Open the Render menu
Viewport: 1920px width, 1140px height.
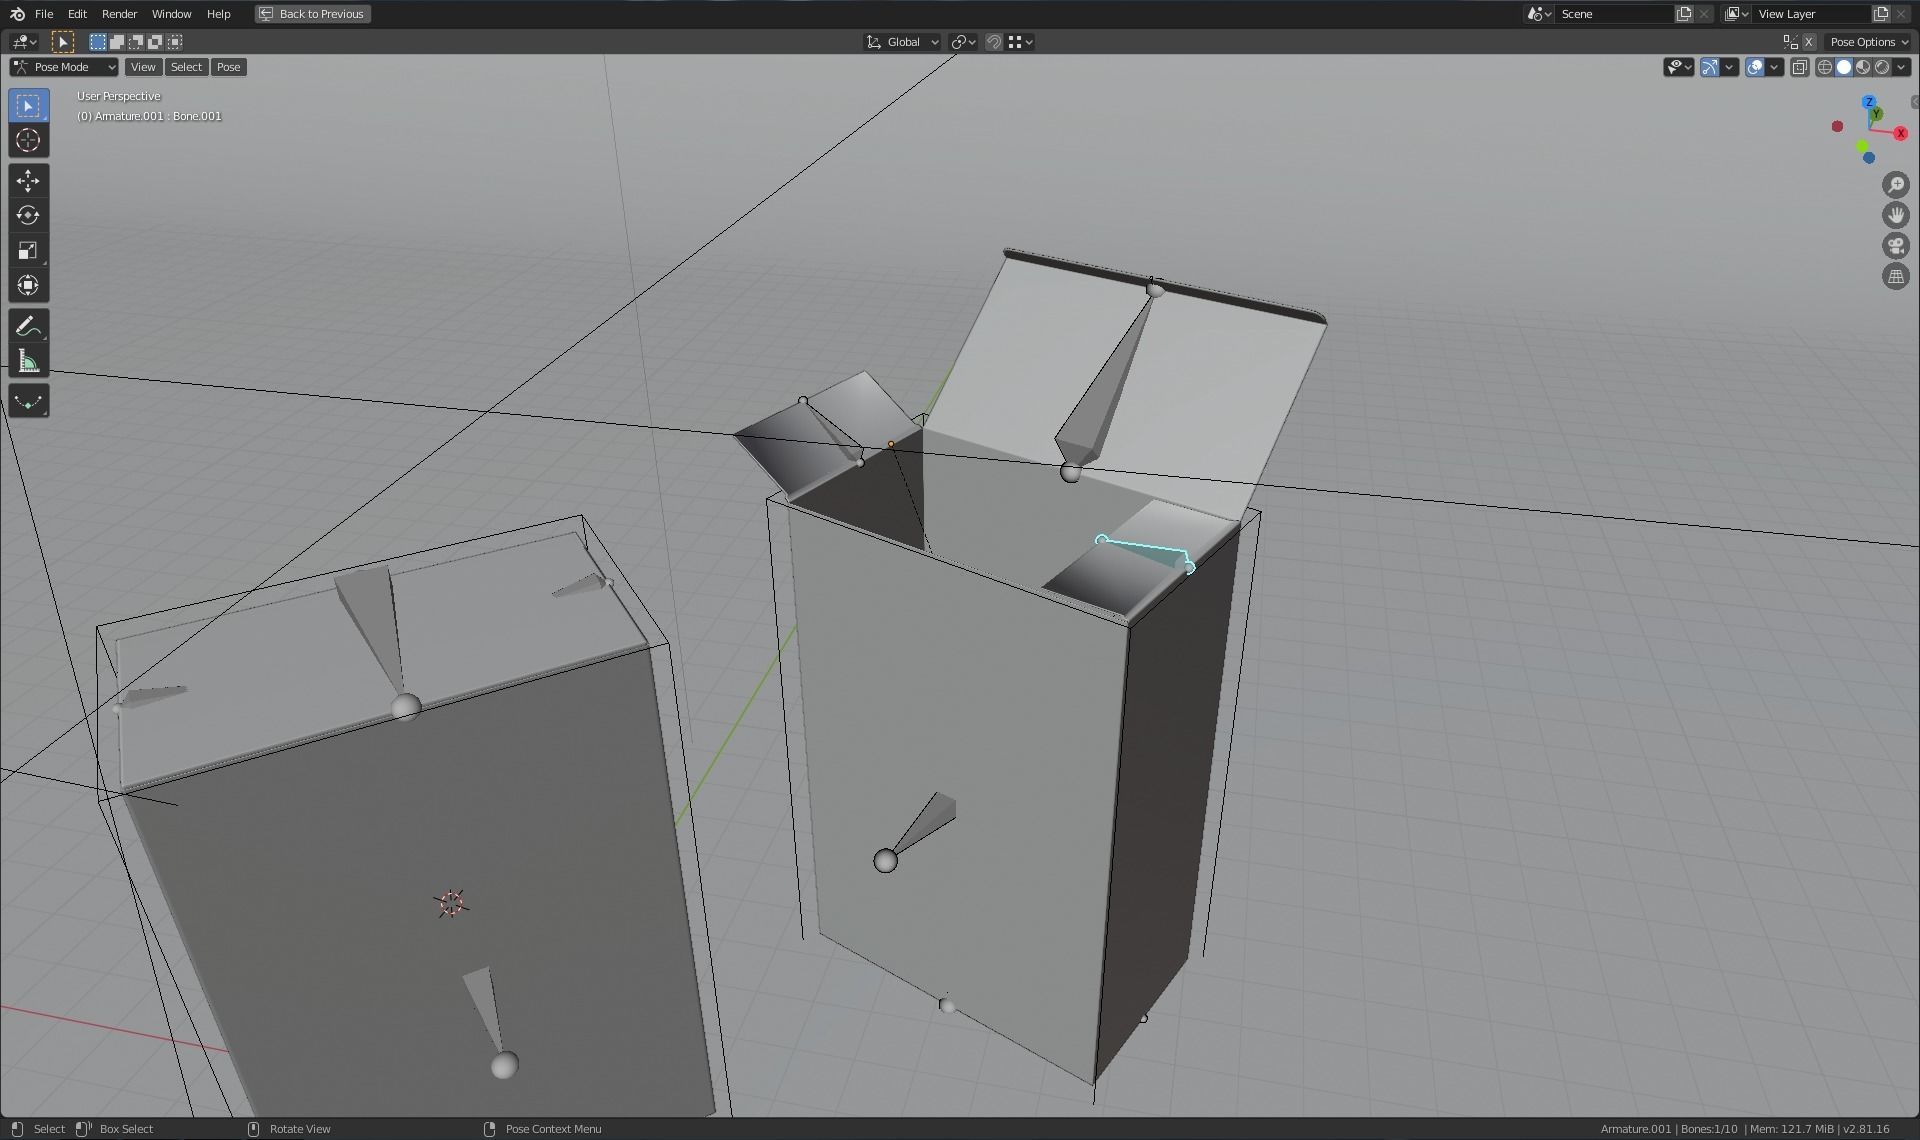pos(119,14)
